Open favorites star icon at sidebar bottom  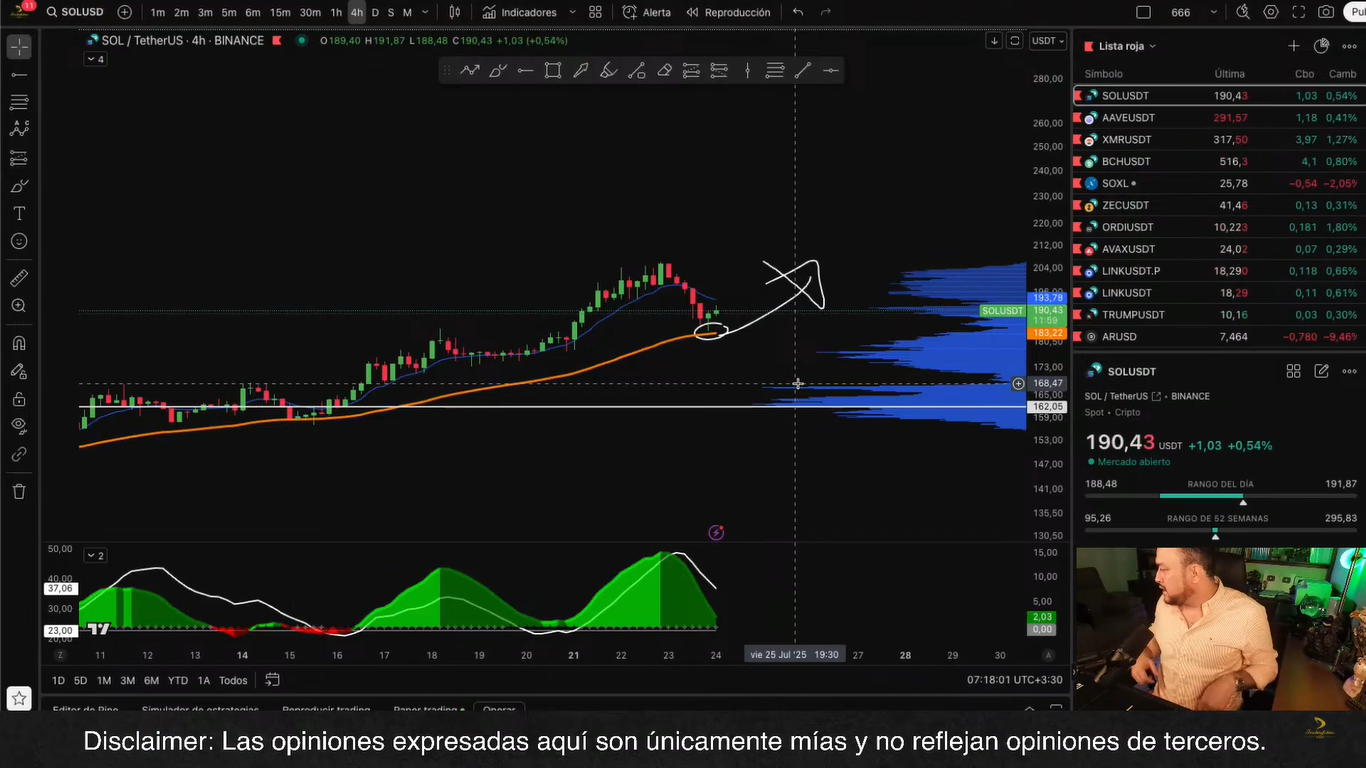pos(19,697)
